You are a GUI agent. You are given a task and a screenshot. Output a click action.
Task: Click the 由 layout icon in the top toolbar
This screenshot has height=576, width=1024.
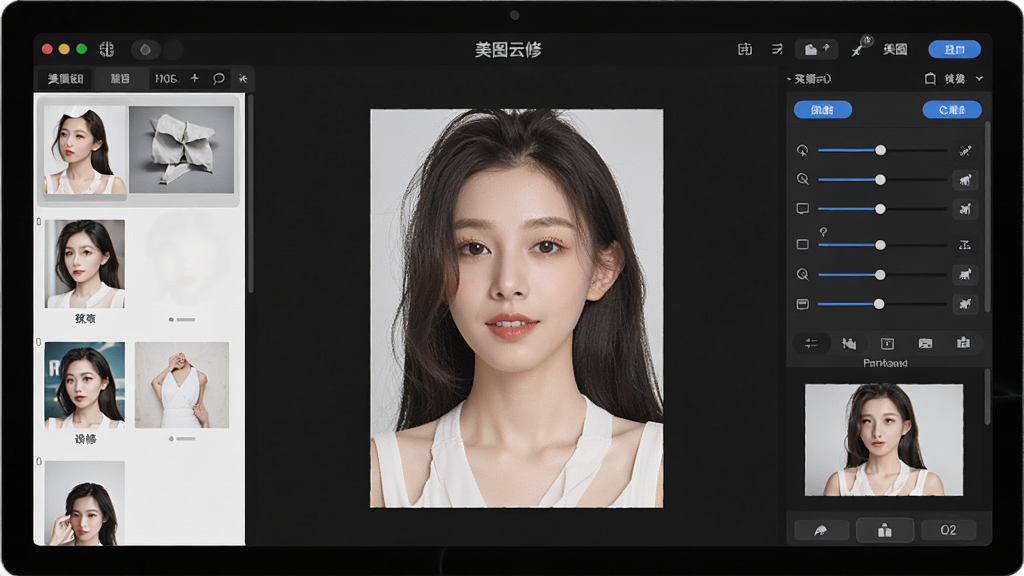point(744,49)
